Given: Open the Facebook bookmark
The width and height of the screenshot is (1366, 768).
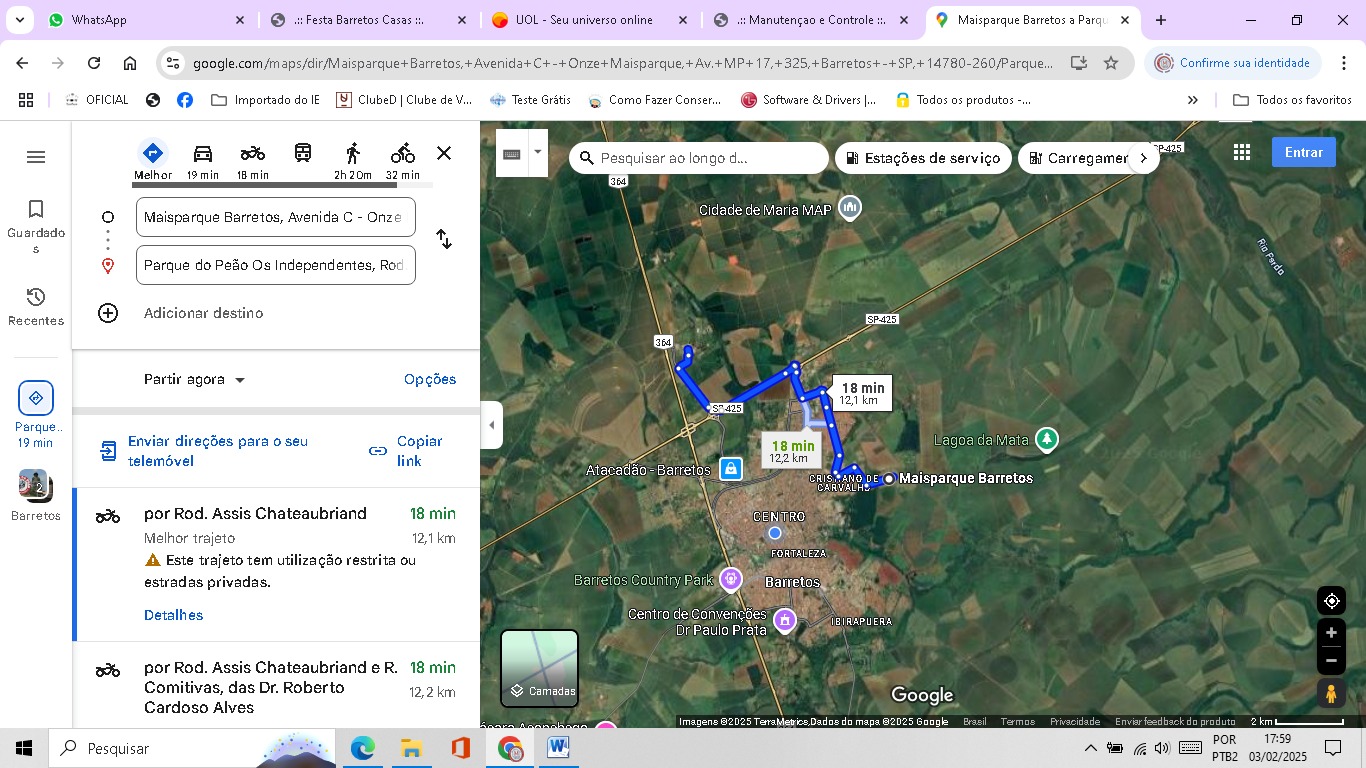Looking at the screenshot, I should 185,100.
